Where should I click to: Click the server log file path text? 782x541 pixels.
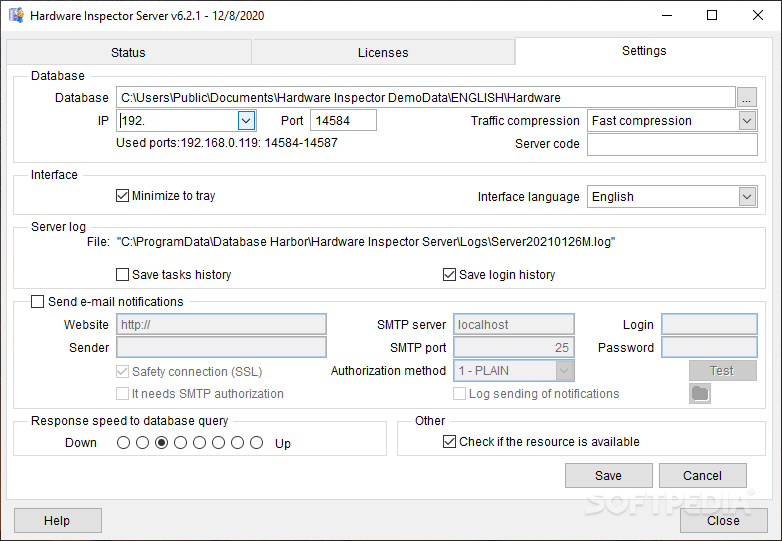[x=366, y=242]
